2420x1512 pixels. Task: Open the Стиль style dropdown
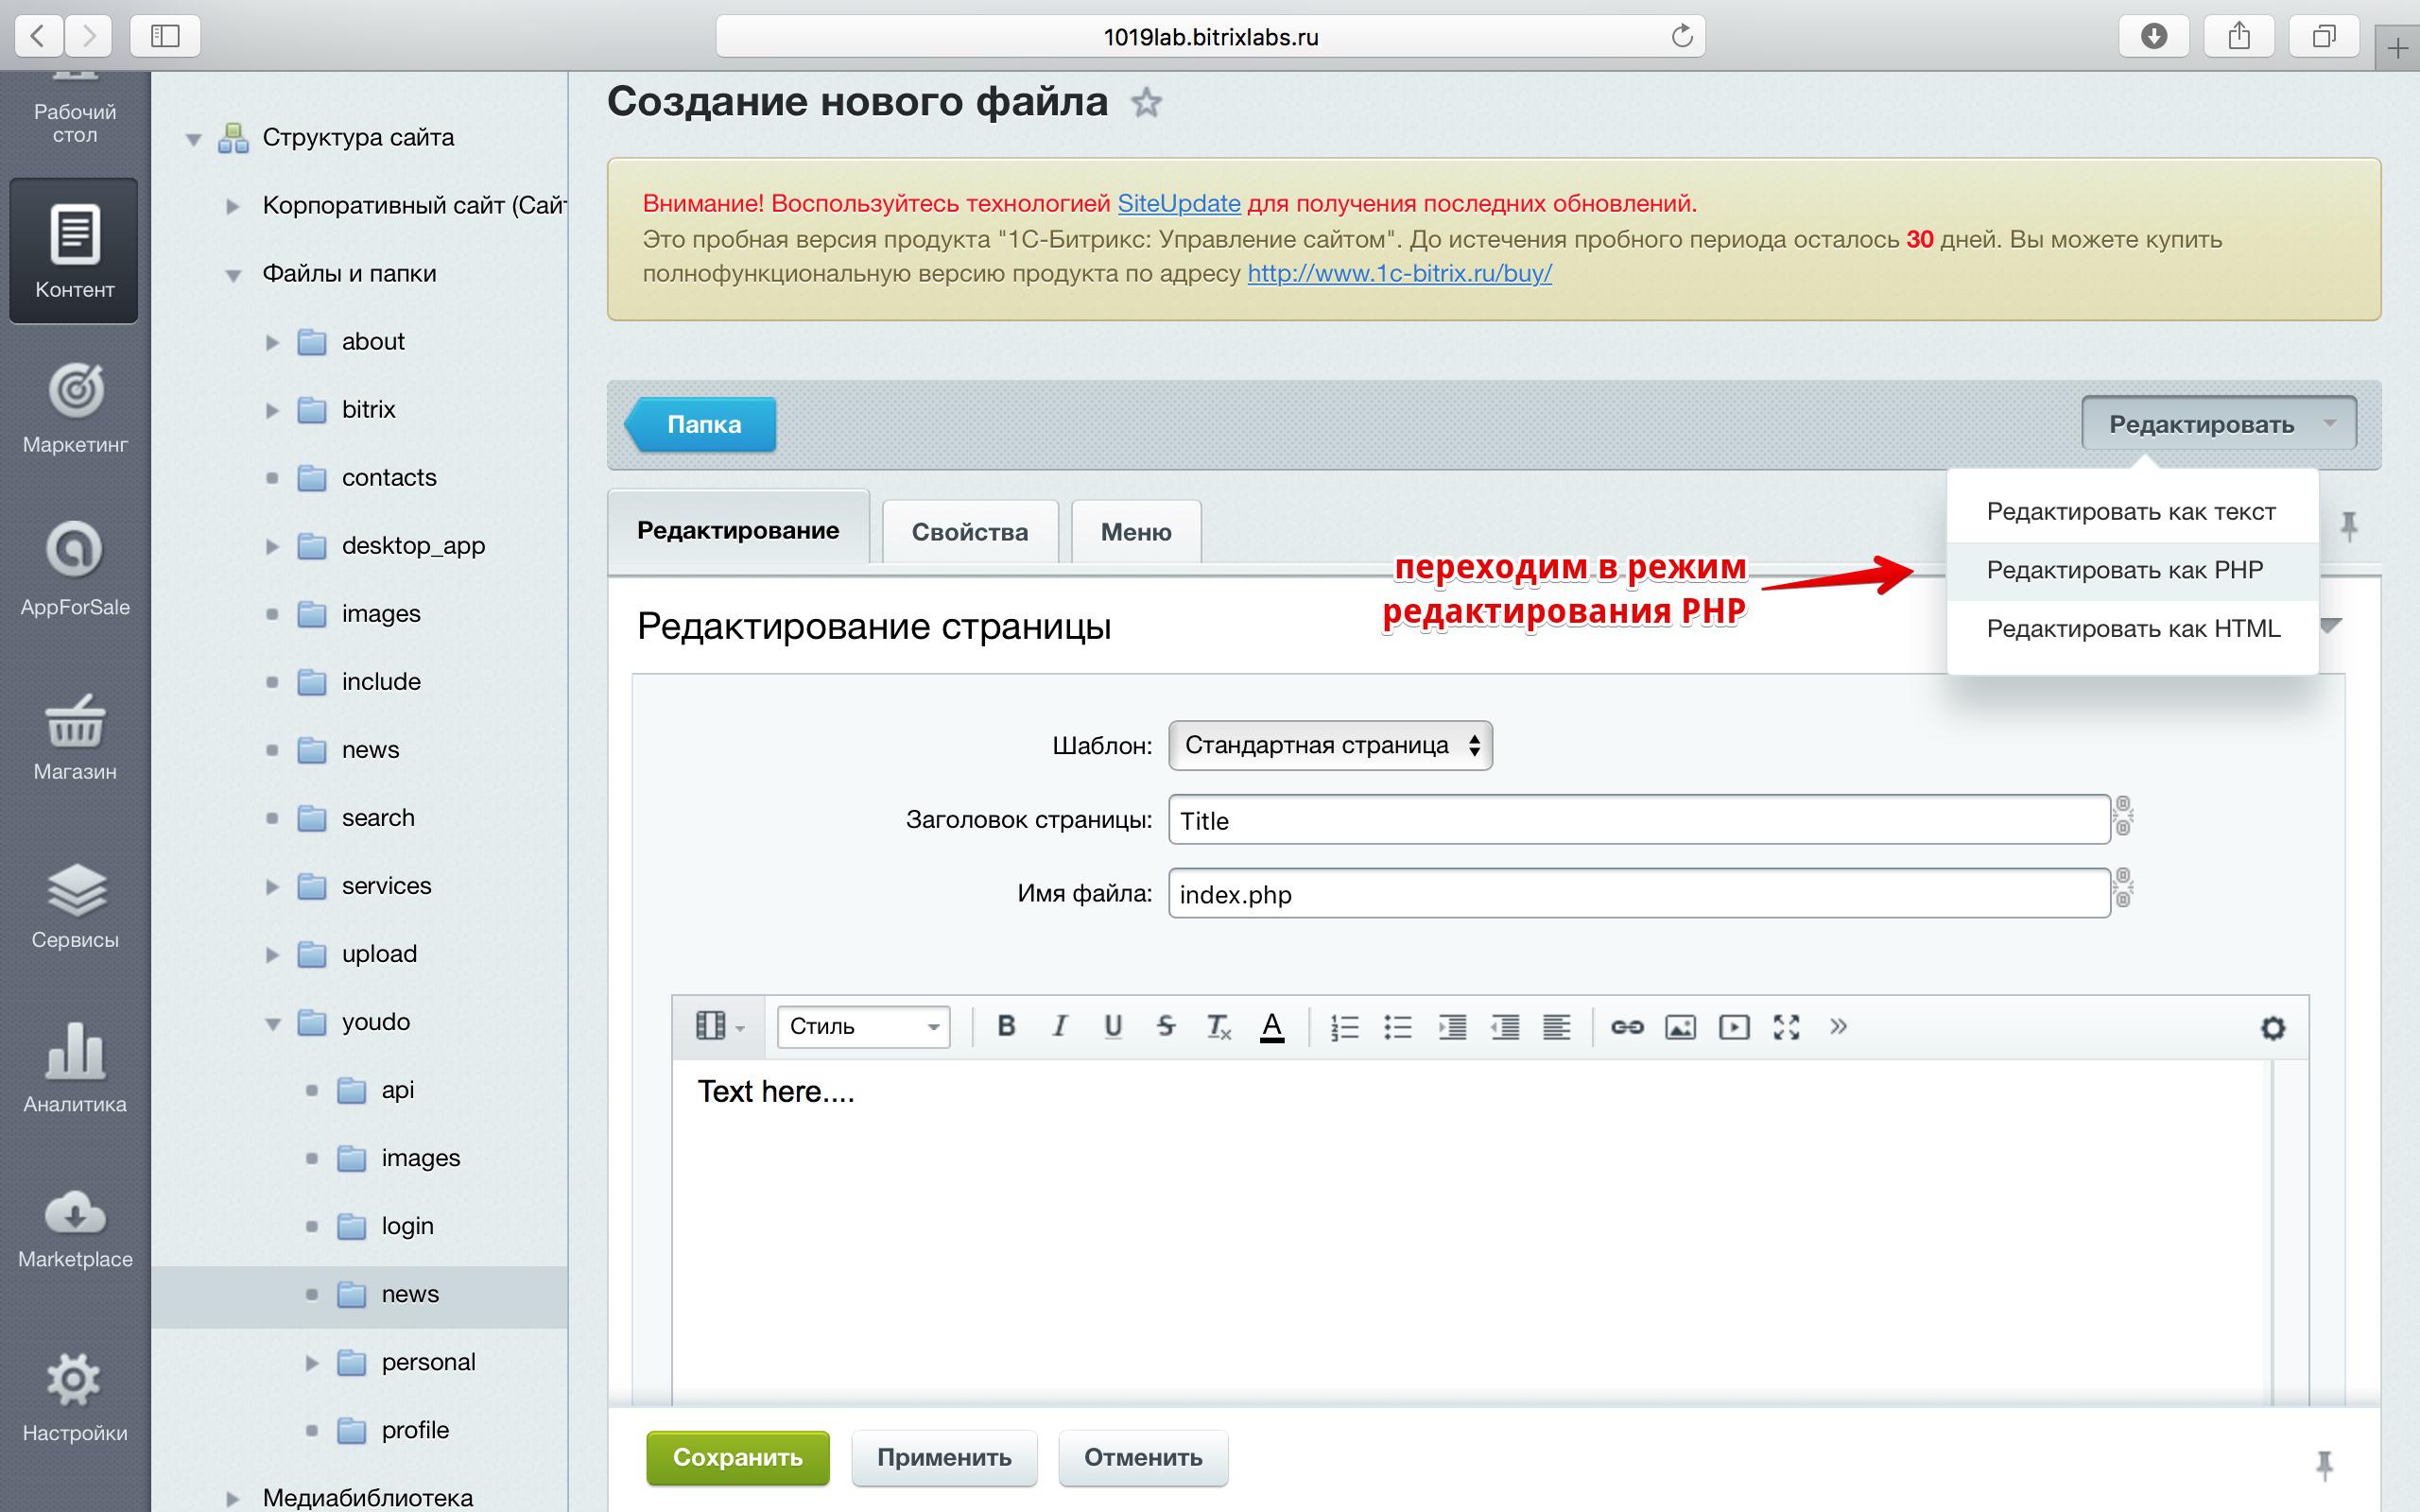(864, 1027)
